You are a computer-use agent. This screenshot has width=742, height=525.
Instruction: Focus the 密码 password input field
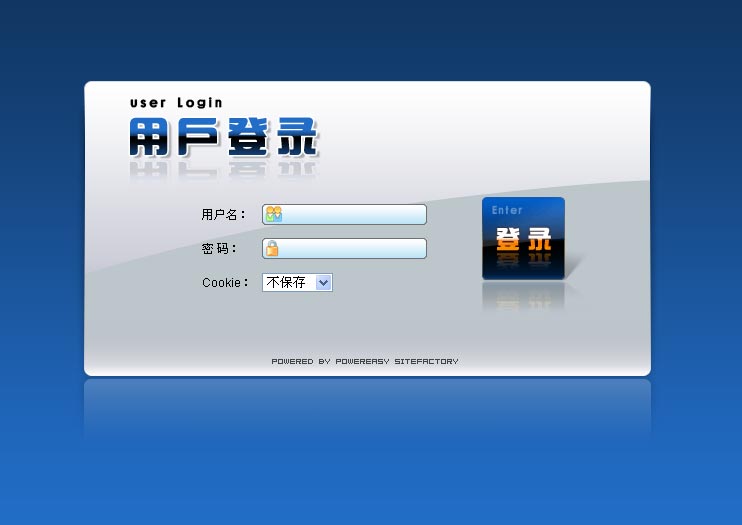[x=354, y=249]
